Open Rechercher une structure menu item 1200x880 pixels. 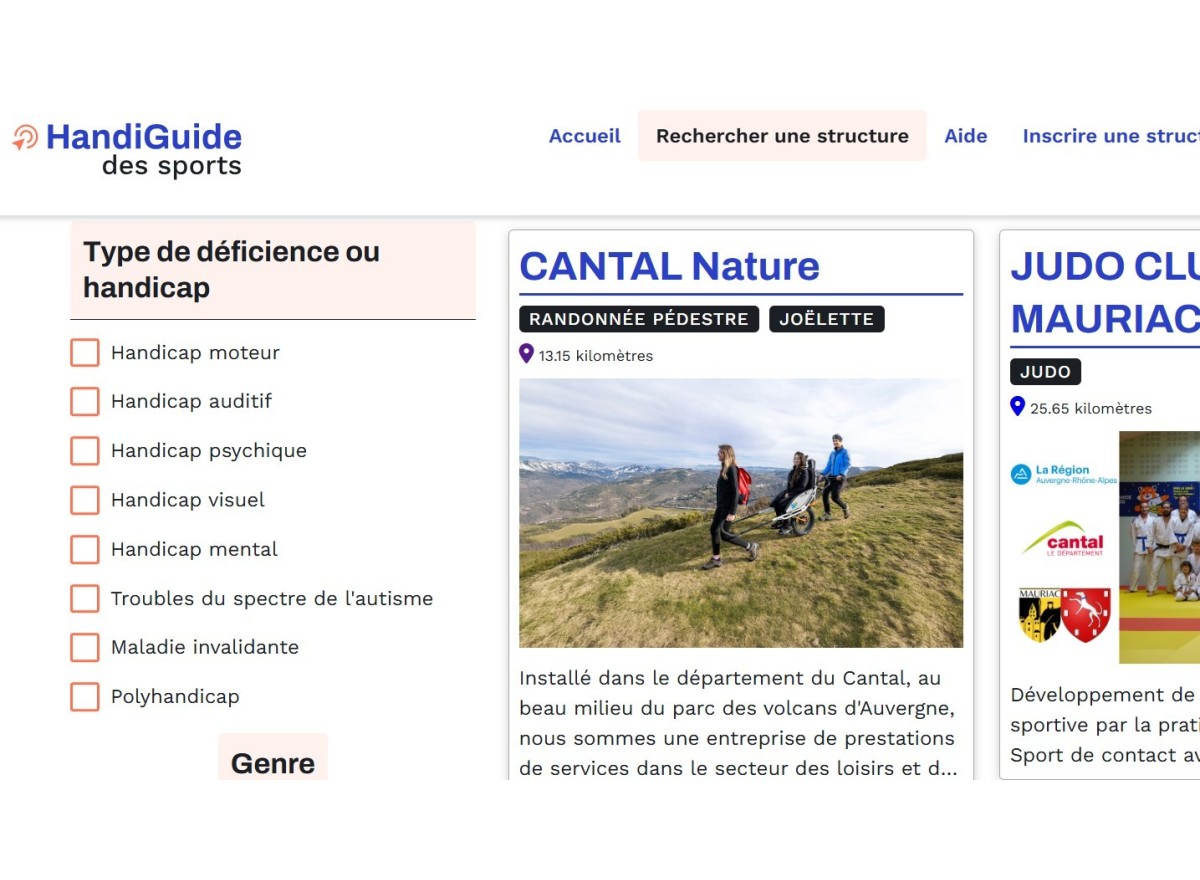tap(782, 136)
